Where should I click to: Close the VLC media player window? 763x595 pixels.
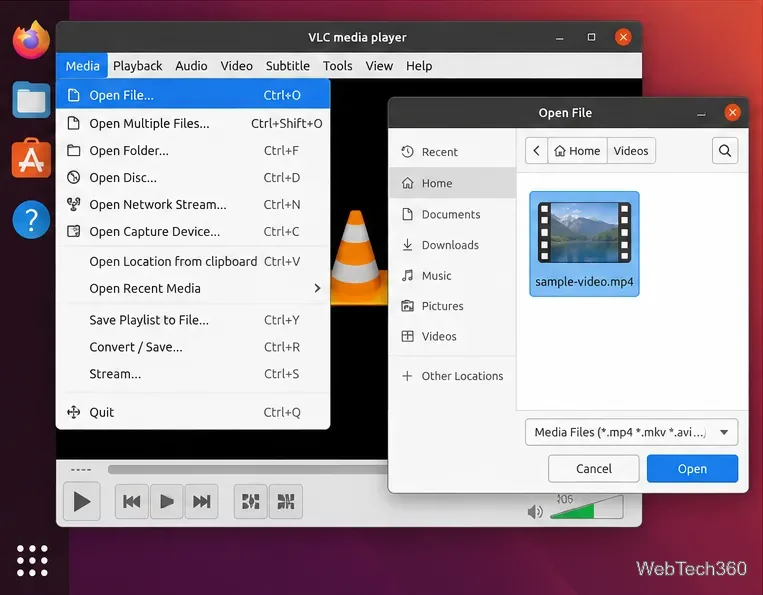pos(623,37)
